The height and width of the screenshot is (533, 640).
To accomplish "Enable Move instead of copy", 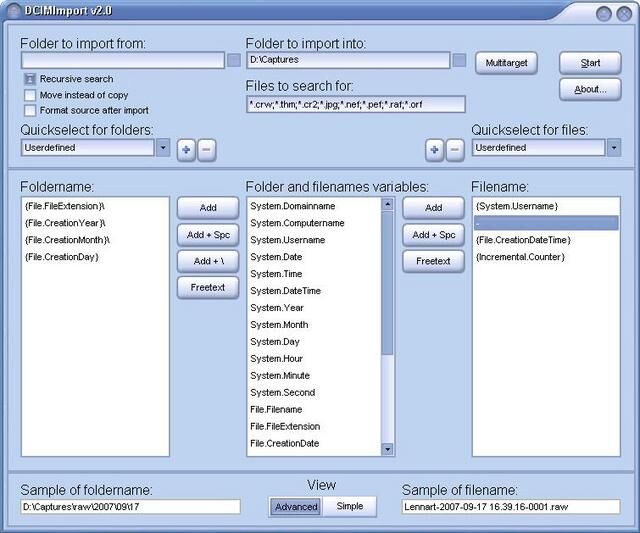I will (30, 95).
